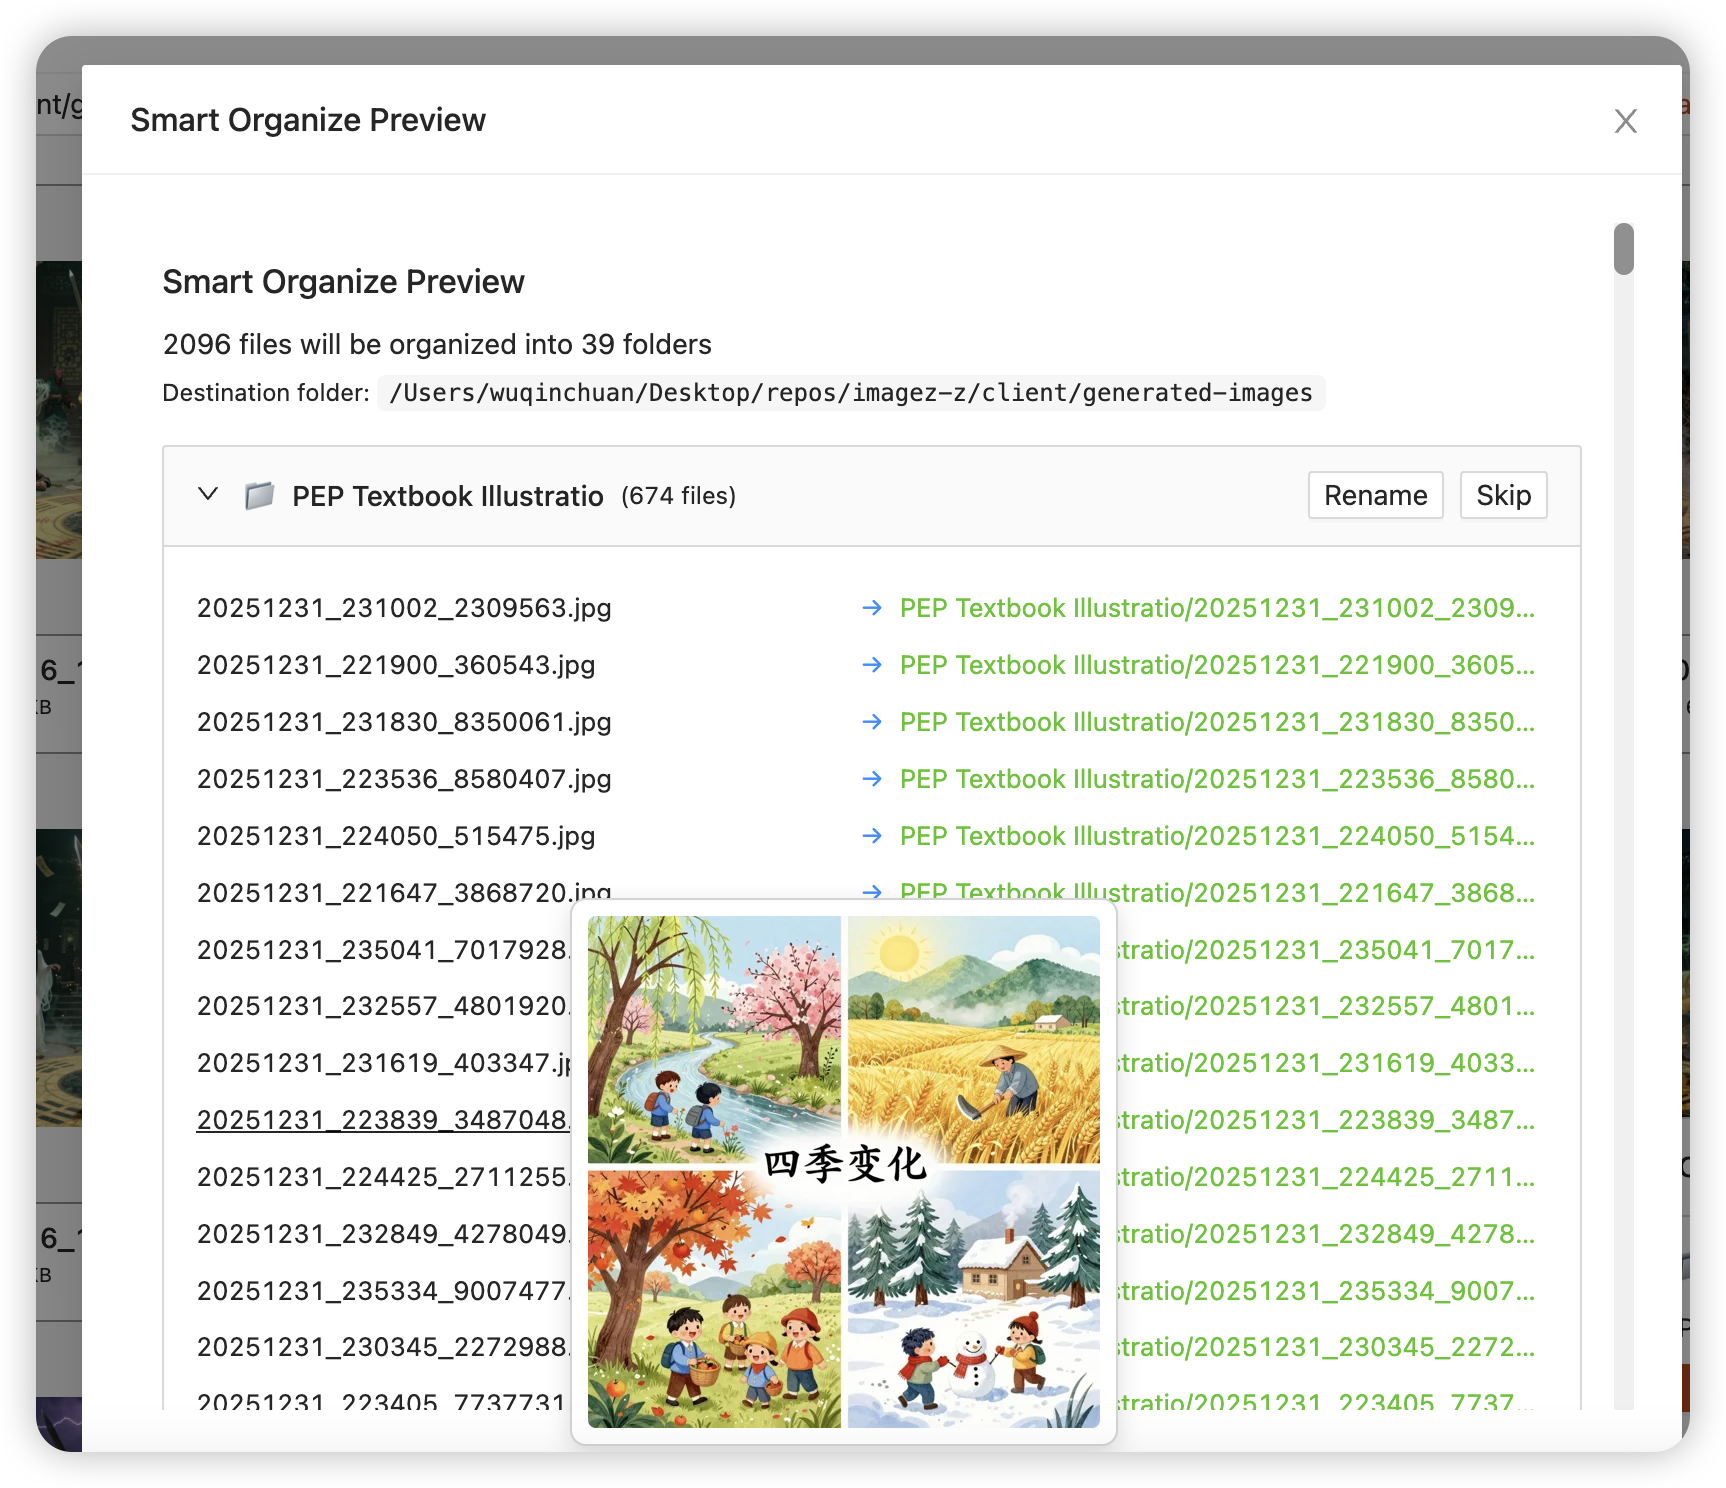Click the blue arrow beside 20251231_224050_515475.jpg
This screenshot has width=1726, height=1488.
tap(871, 836)
